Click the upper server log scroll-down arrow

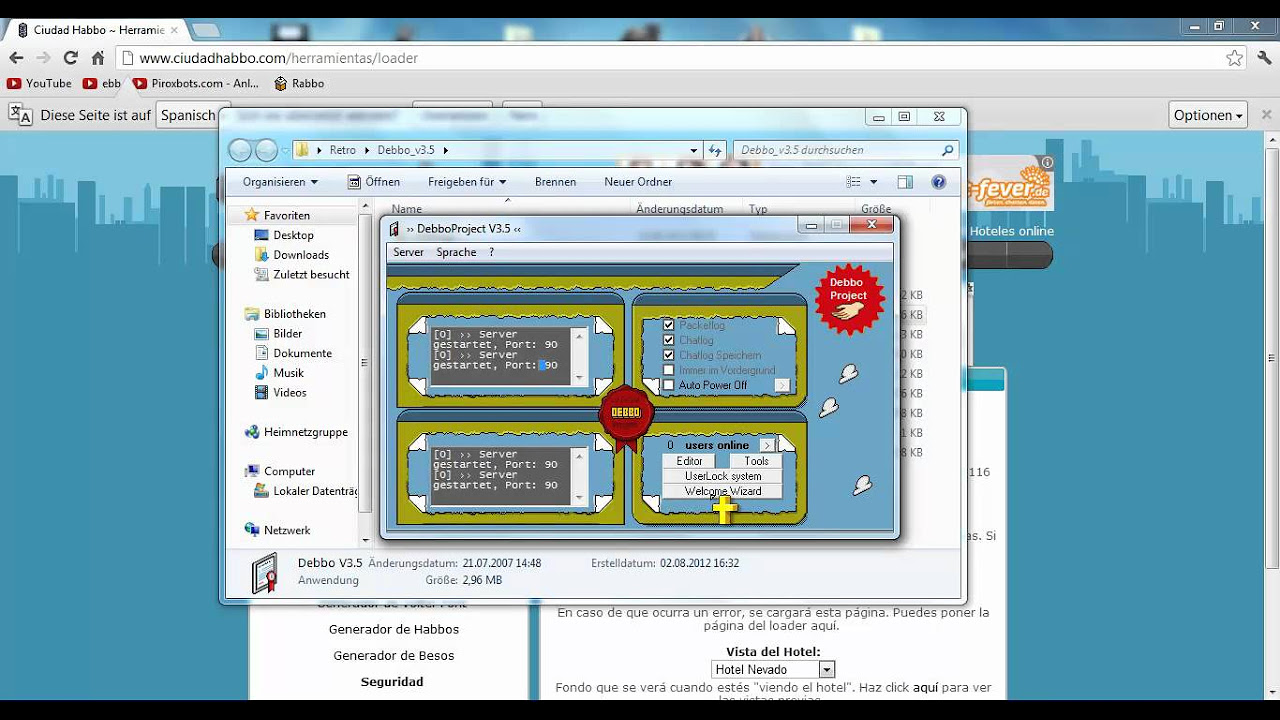click(578, 379)
